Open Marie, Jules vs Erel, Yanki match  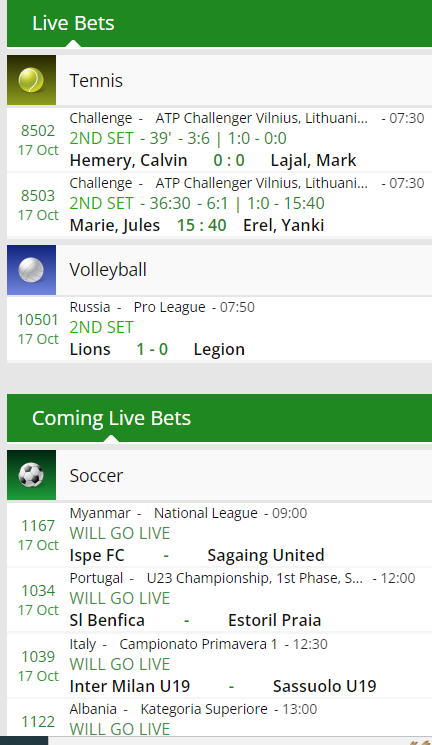pyautogui.click(x=220, y=204)
